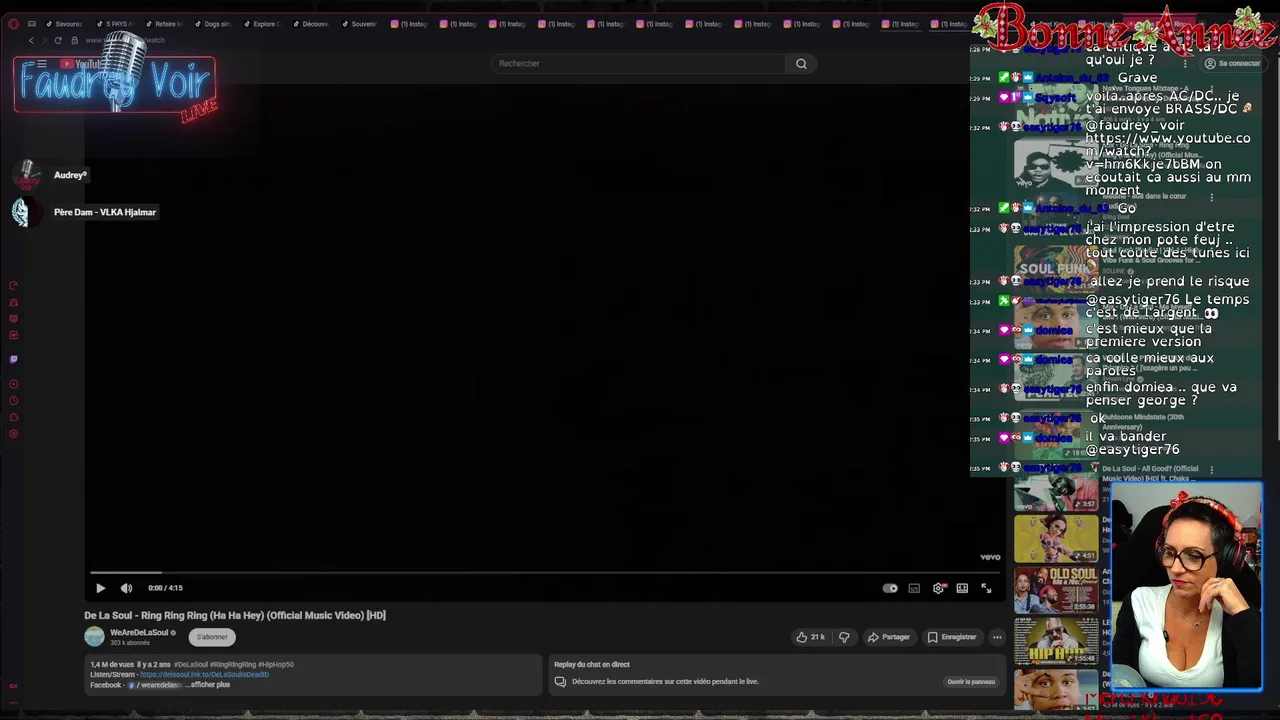
Task: Switch to the Souvenir tab
Action: [x=360, y=23]
